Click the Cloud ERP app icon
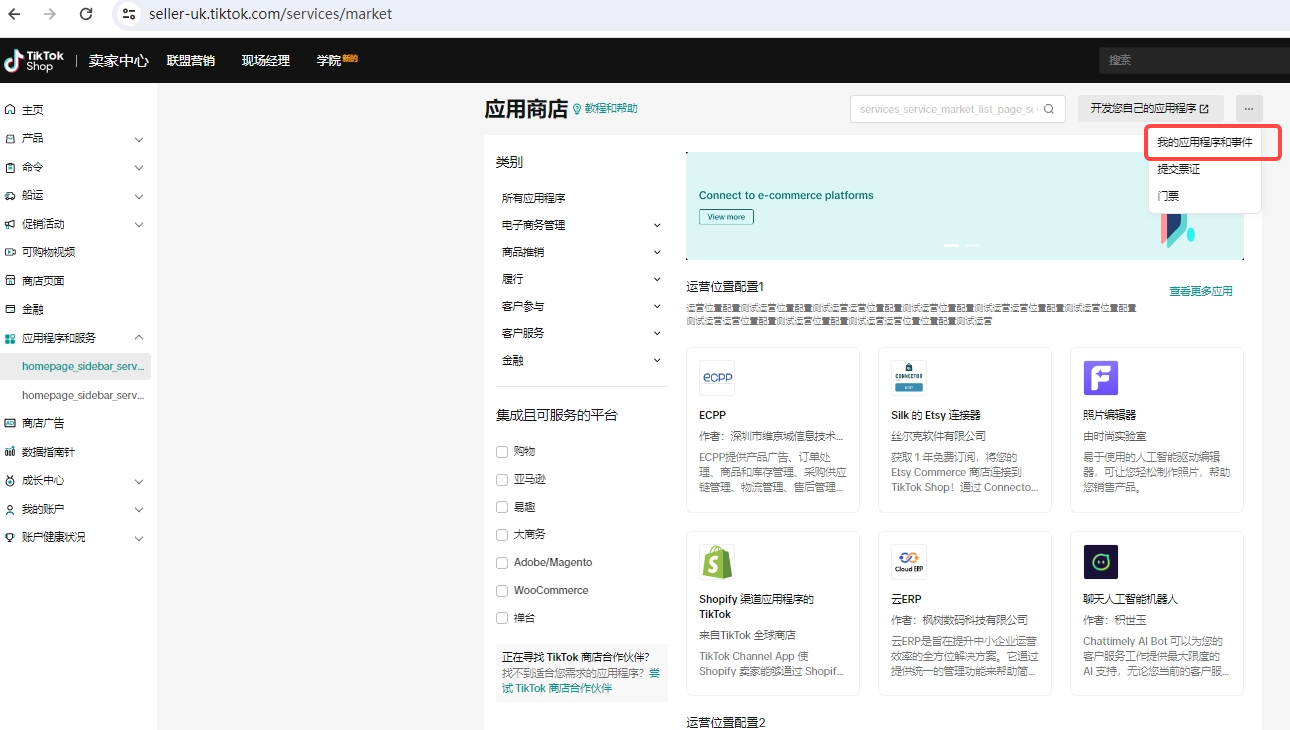The image size is (1290, 730). [x=908, y=562]
